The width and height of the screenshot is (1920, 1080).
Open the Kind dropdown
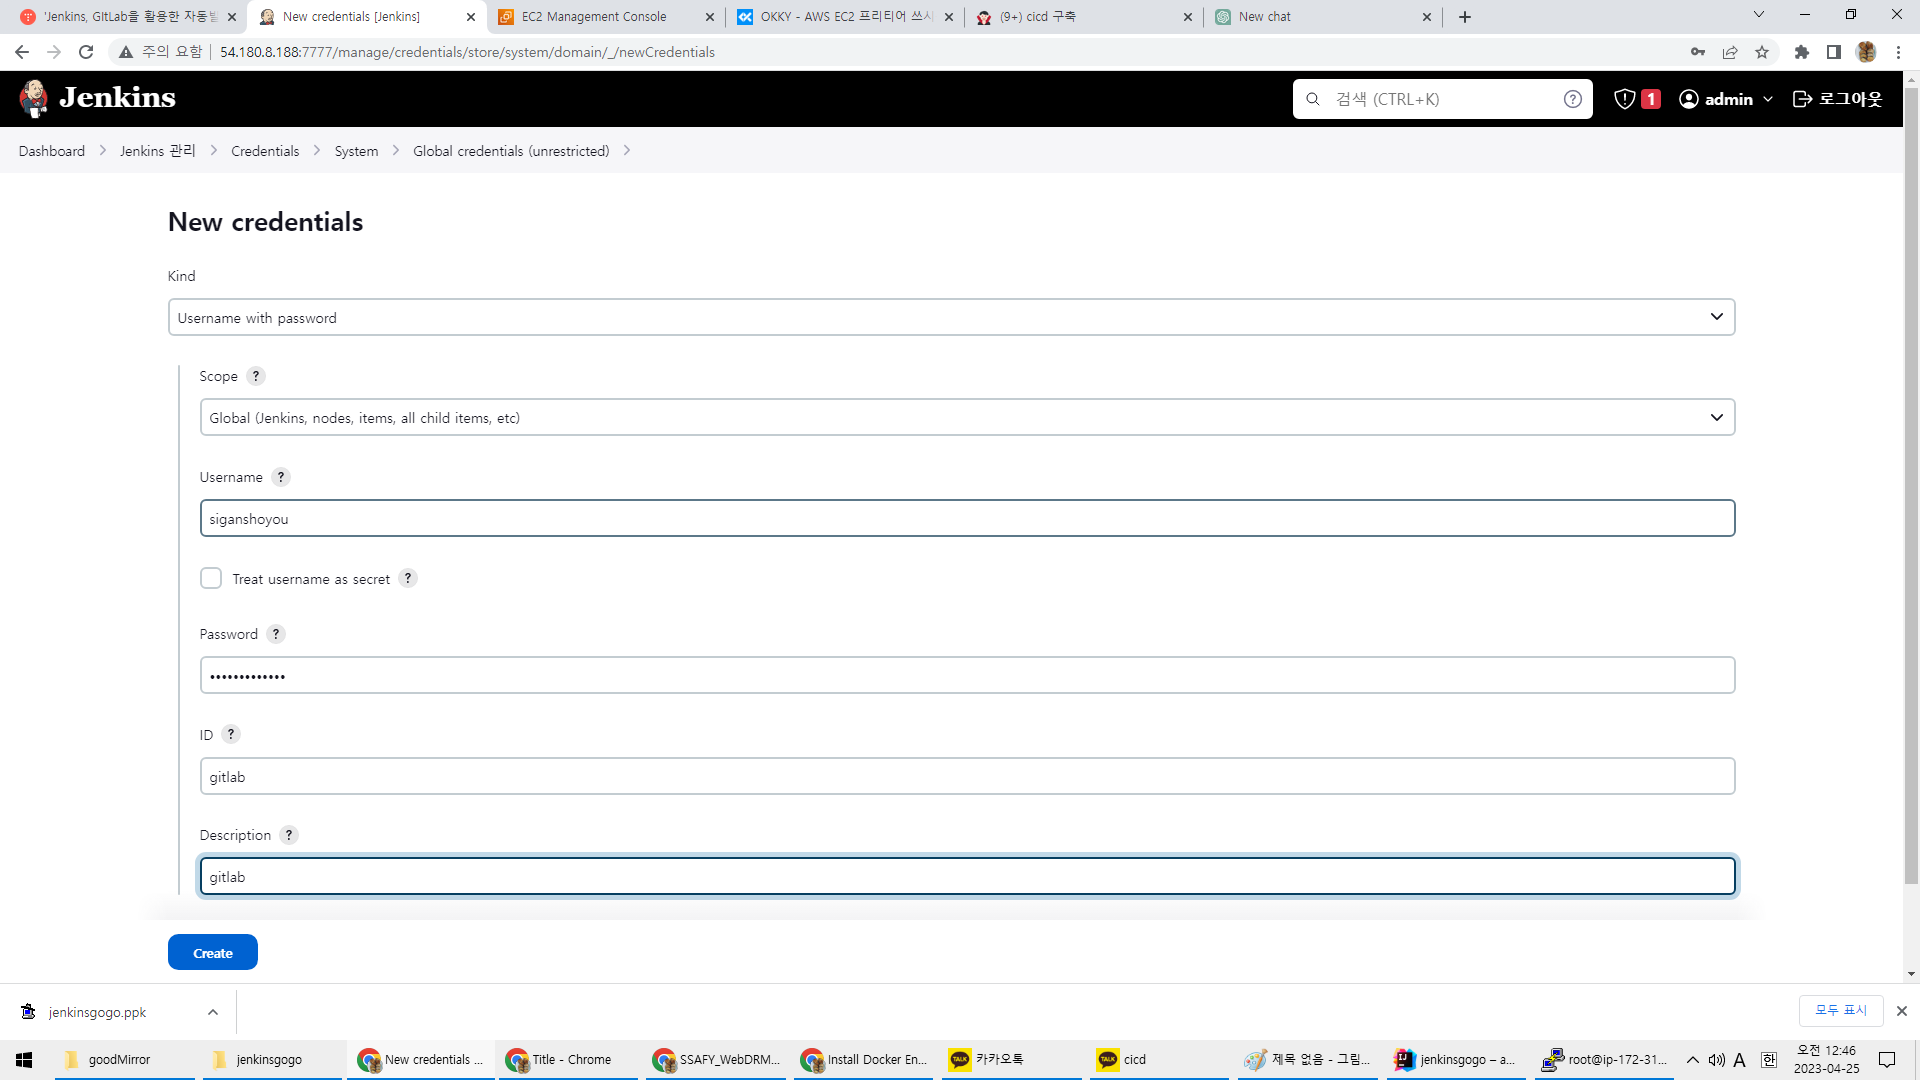tap(950, 317)
